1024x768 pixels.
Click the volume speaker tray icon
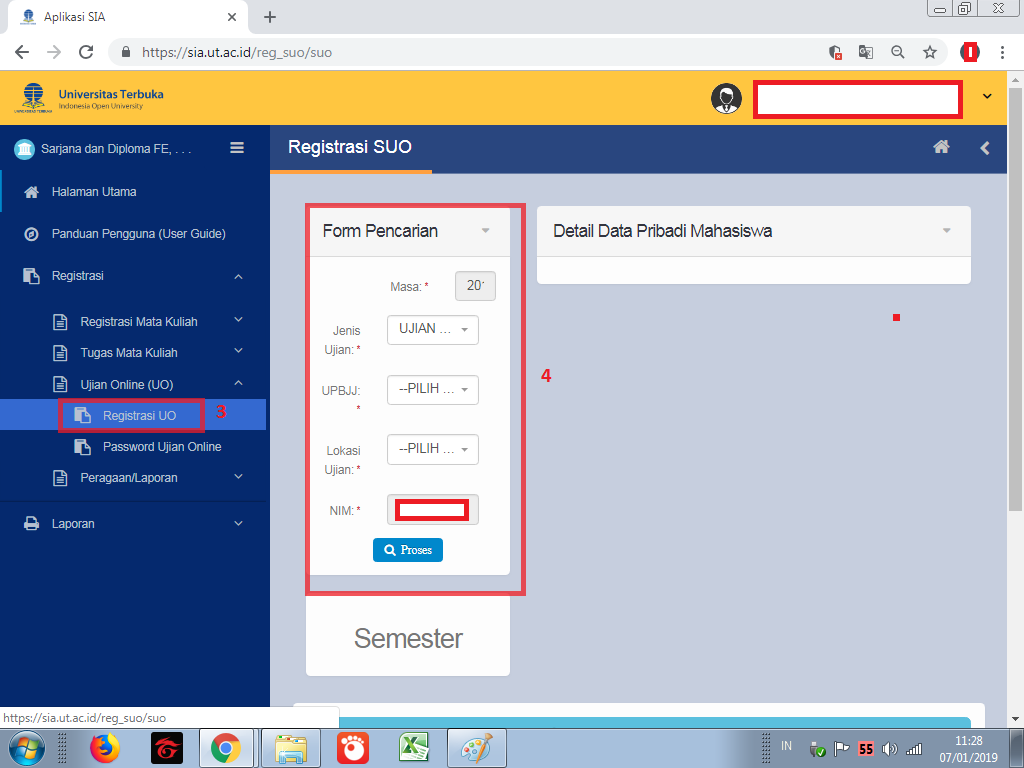tap(889, 749)
